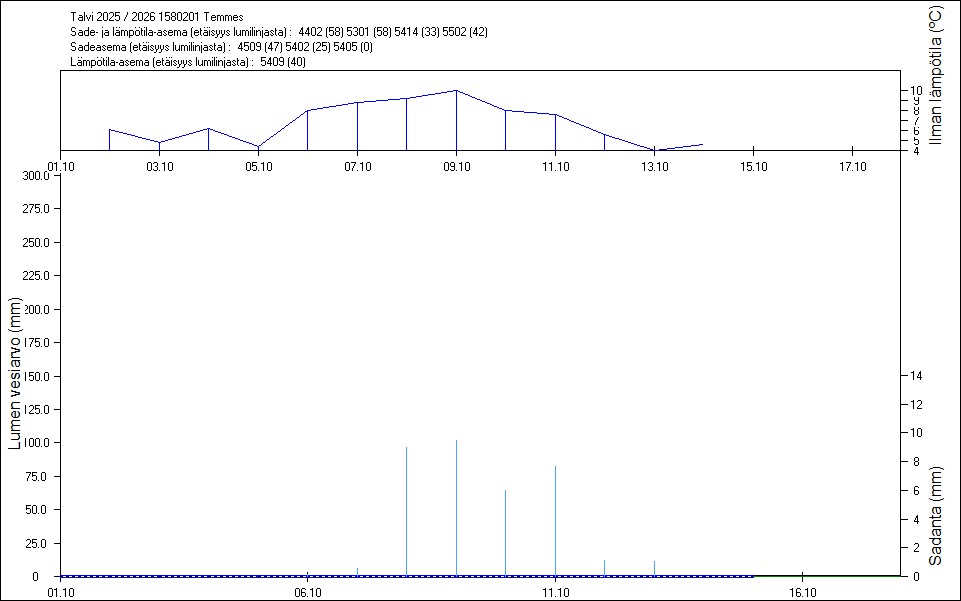Click the 17.10 date on the temperature axis

coord(851,166)
